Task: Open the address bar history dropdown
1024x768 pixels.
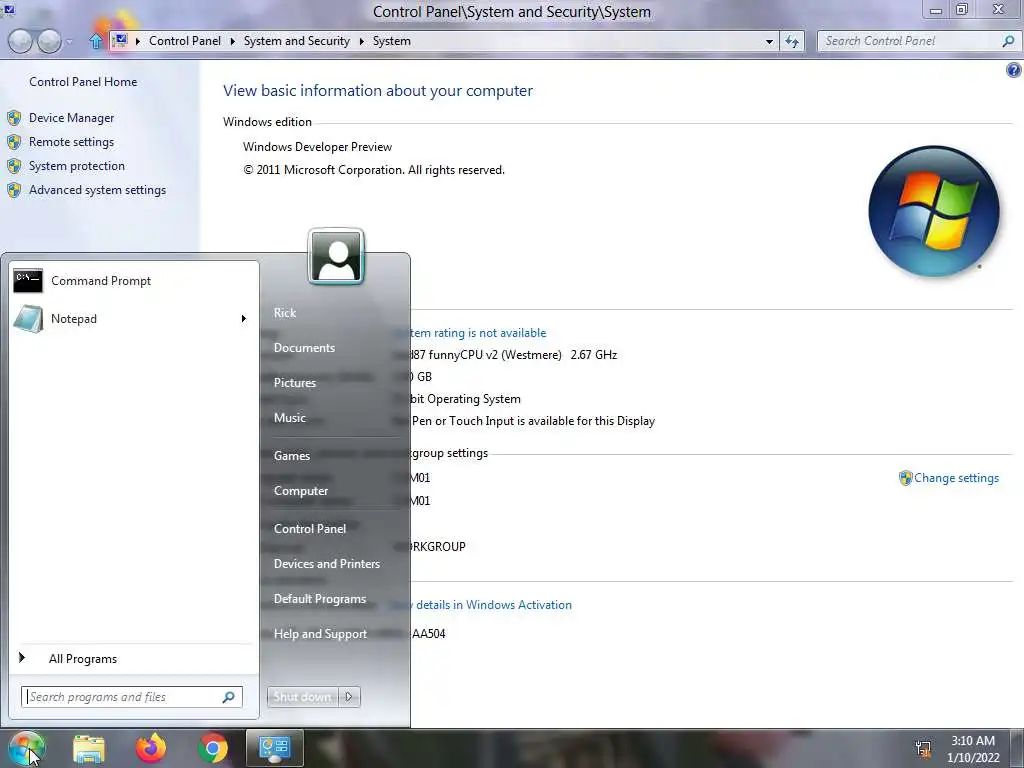Action: (769, 42)
